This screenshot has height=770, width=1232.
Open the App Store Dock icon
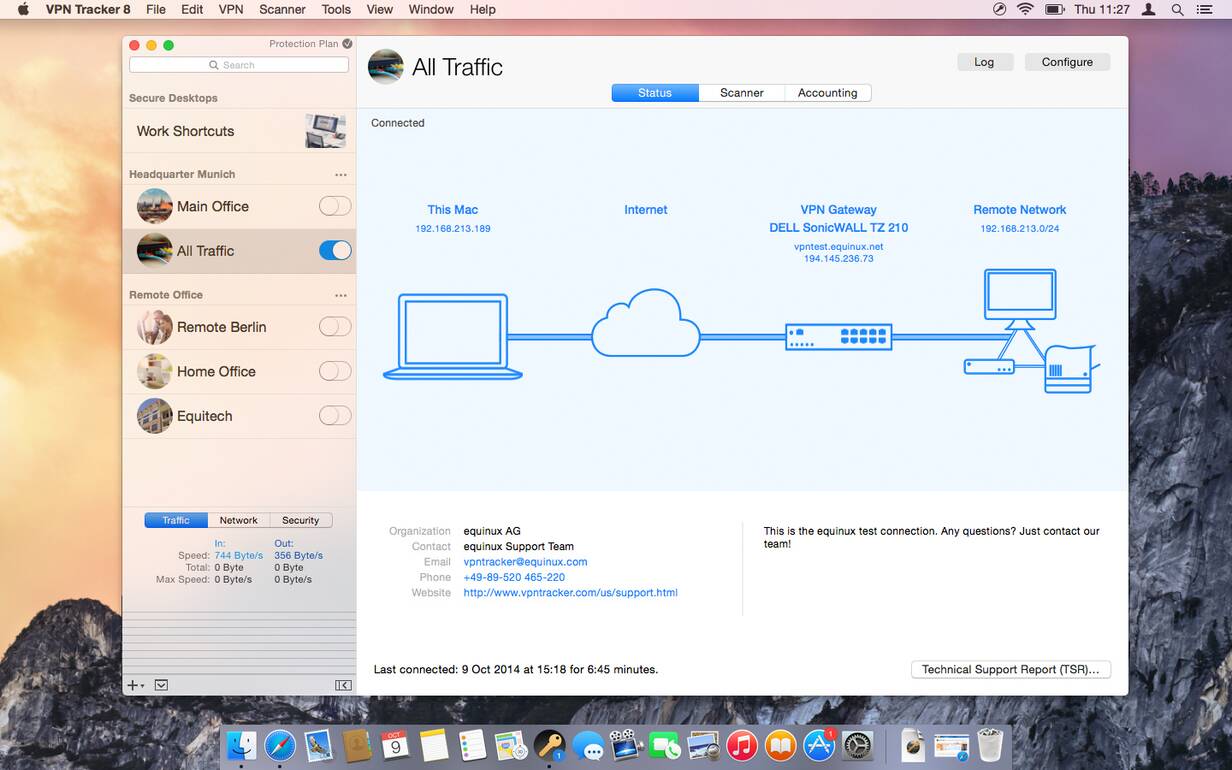click(819, 745)
